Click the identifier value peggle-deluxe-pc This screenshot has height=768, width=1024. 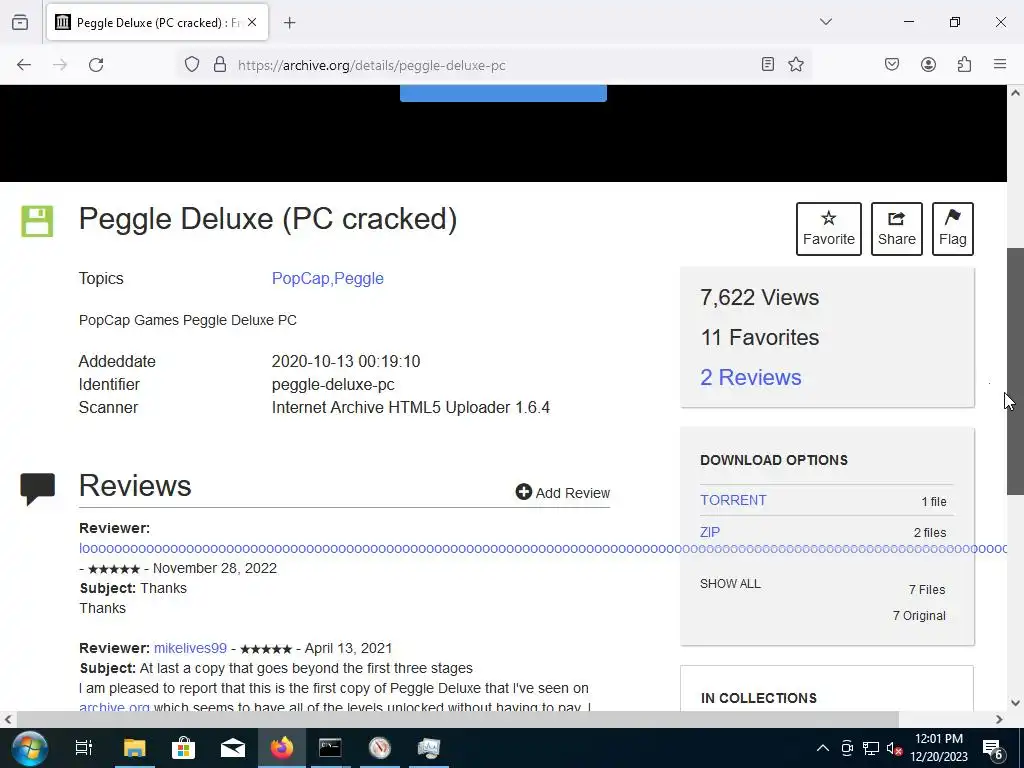click(333, 385)
